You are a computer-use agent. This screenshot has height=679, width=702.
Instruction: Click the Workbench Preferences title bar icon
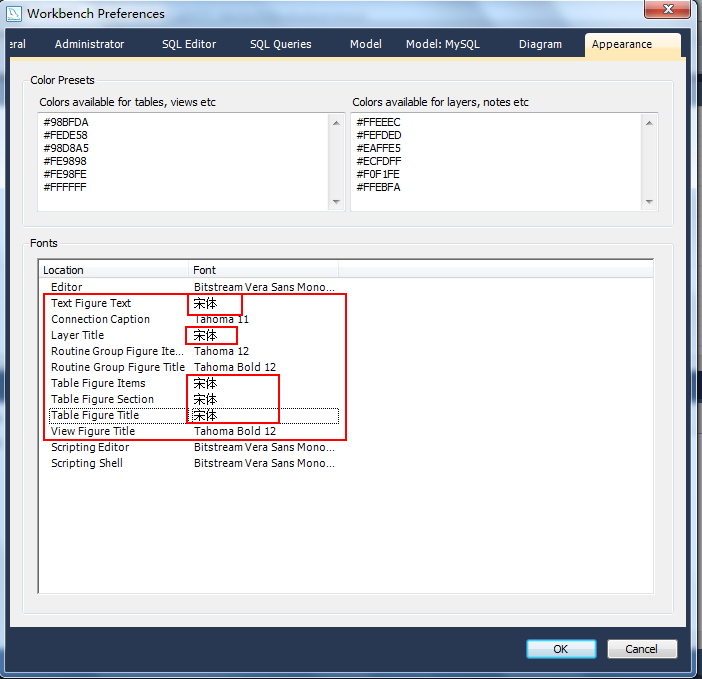coord(13,13)
